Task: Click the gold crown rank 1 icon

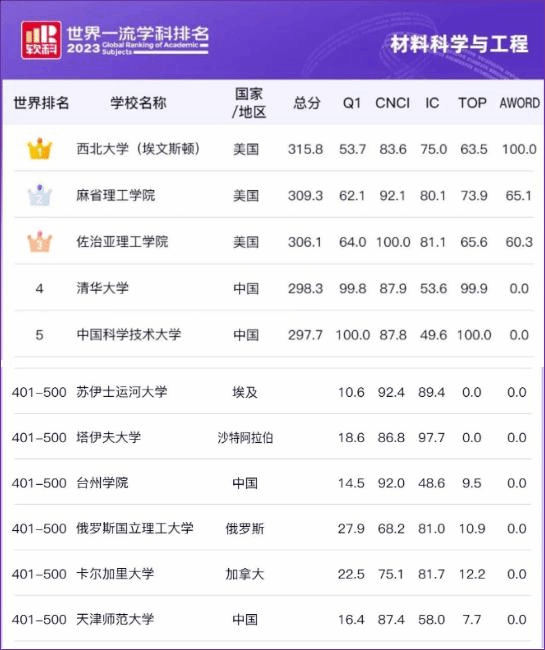Action: point(40,148)
